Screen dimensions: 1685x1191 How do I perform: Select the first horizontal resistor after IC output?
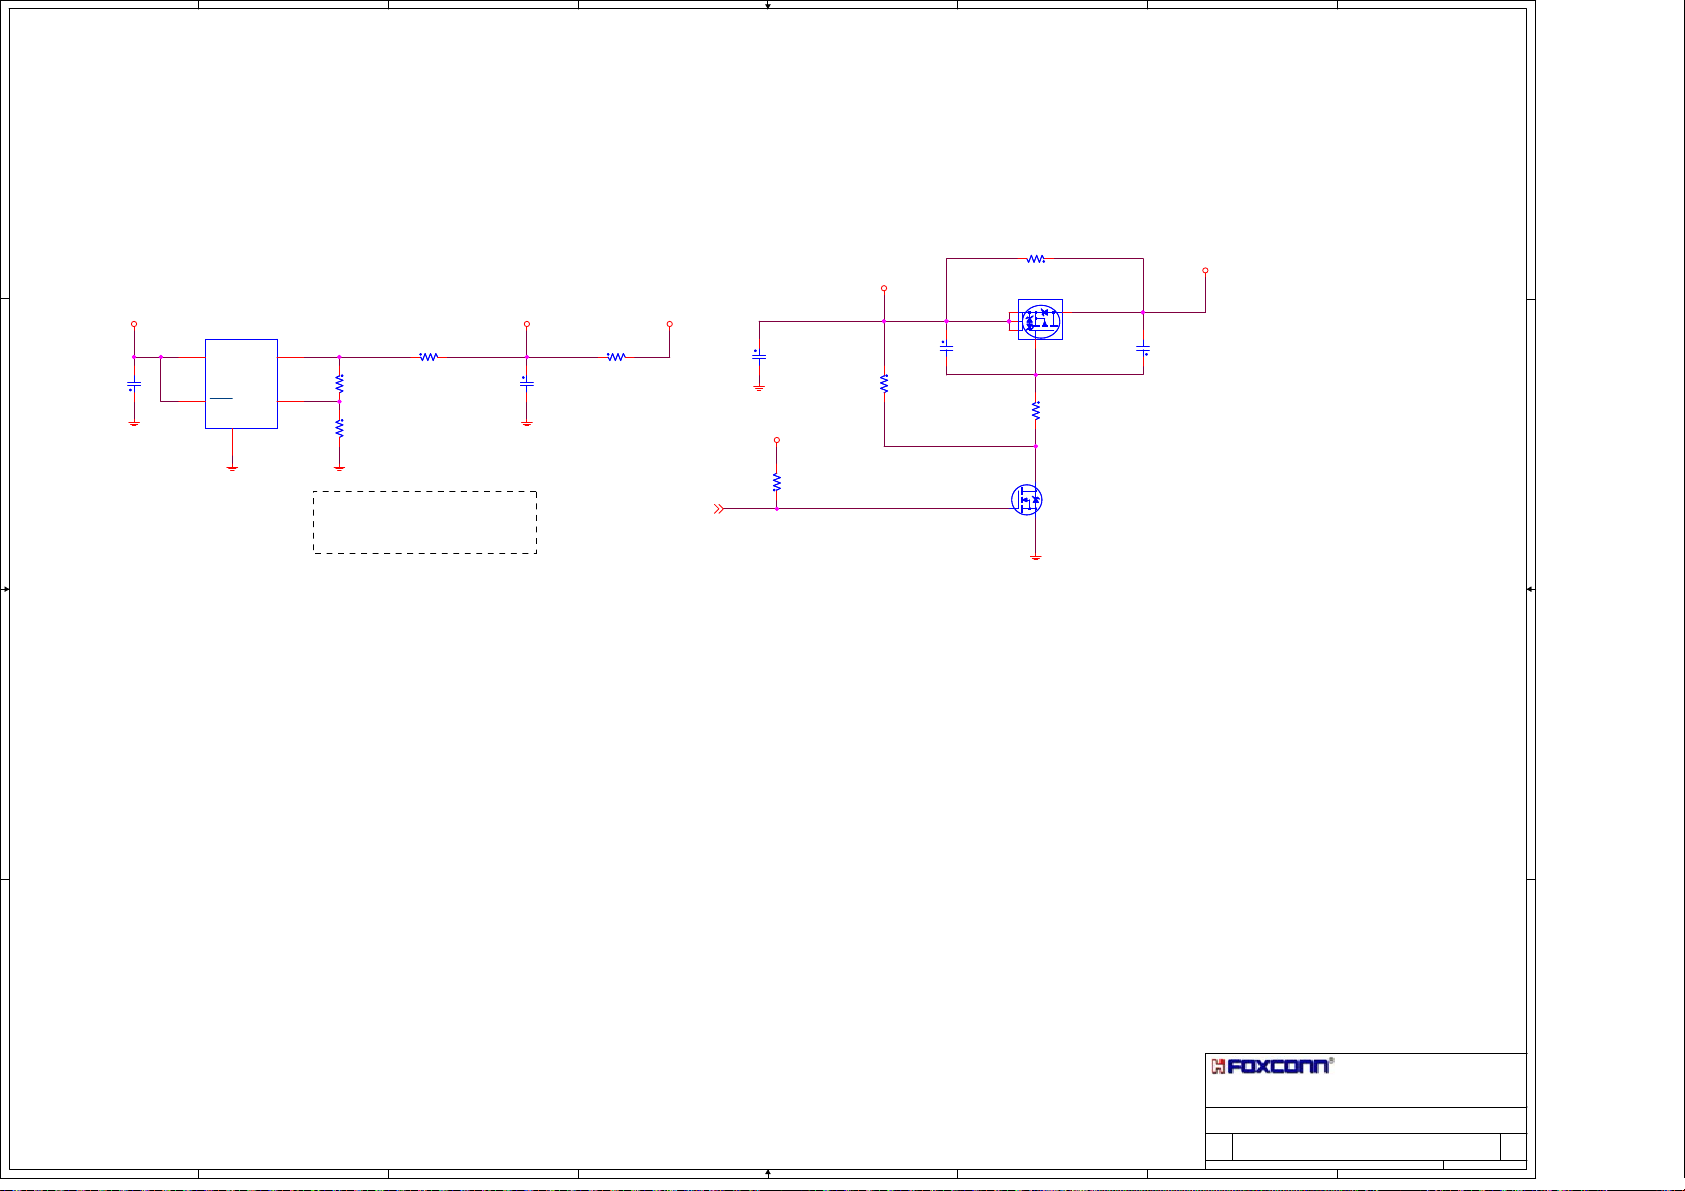(x=429, y=357)
